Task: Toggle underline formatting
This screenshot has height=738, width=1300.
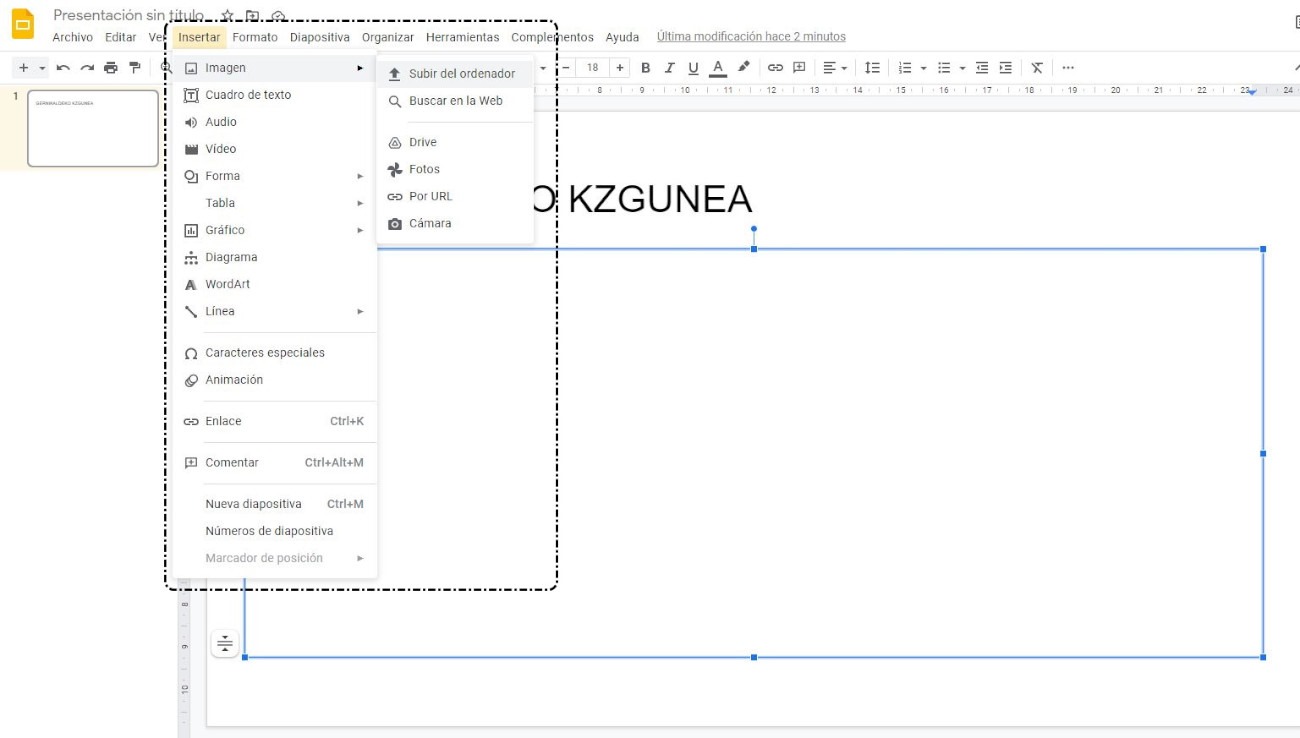Action: tap(693, 68)
